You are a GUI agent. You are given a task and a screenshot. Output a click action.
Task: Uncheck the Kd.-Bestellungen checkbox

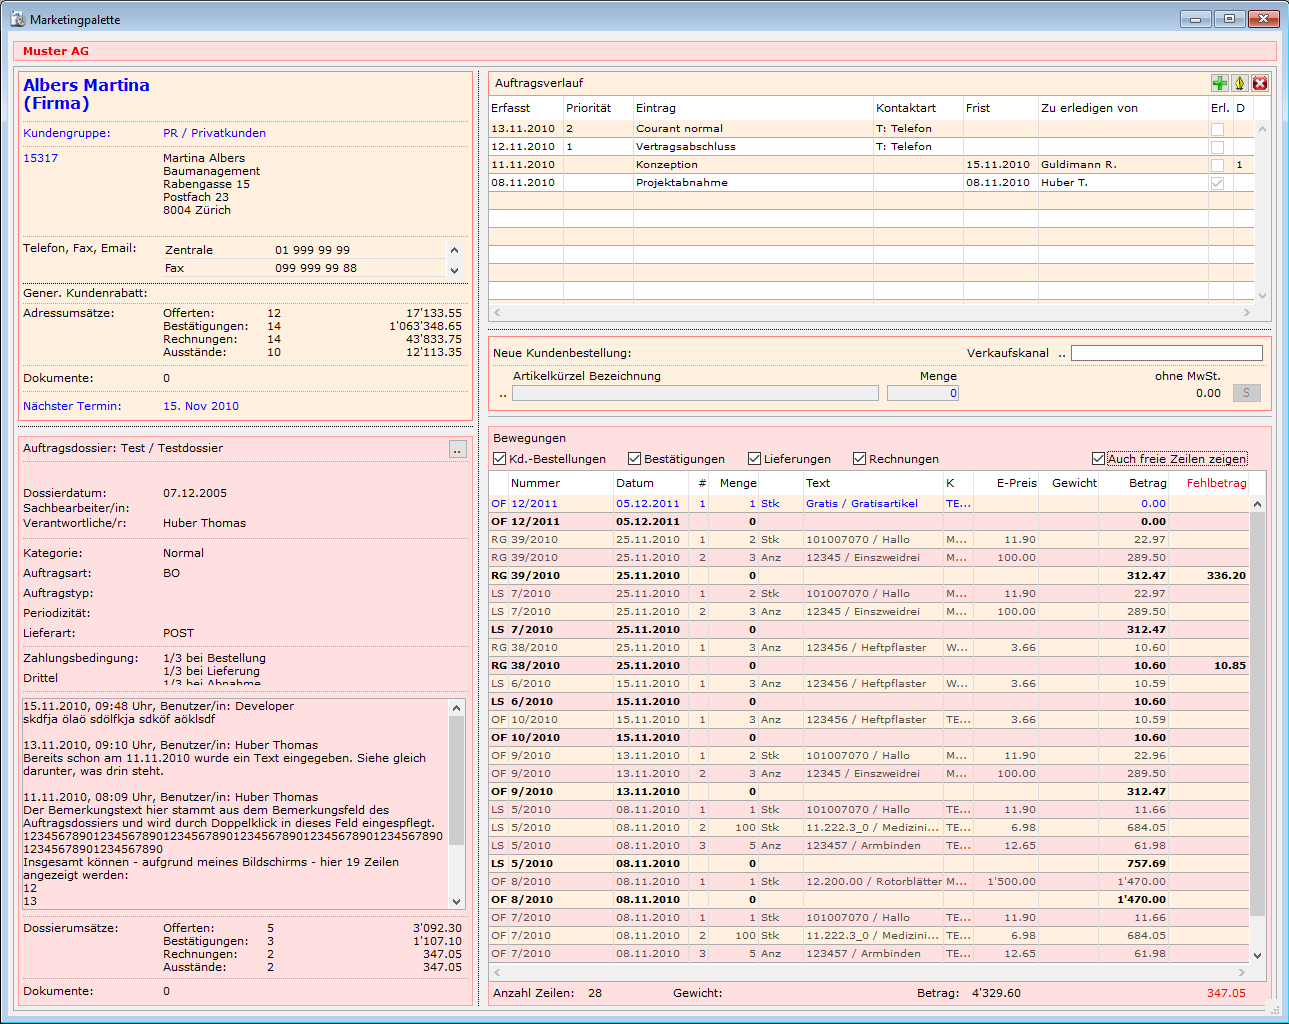pos(500,459)
